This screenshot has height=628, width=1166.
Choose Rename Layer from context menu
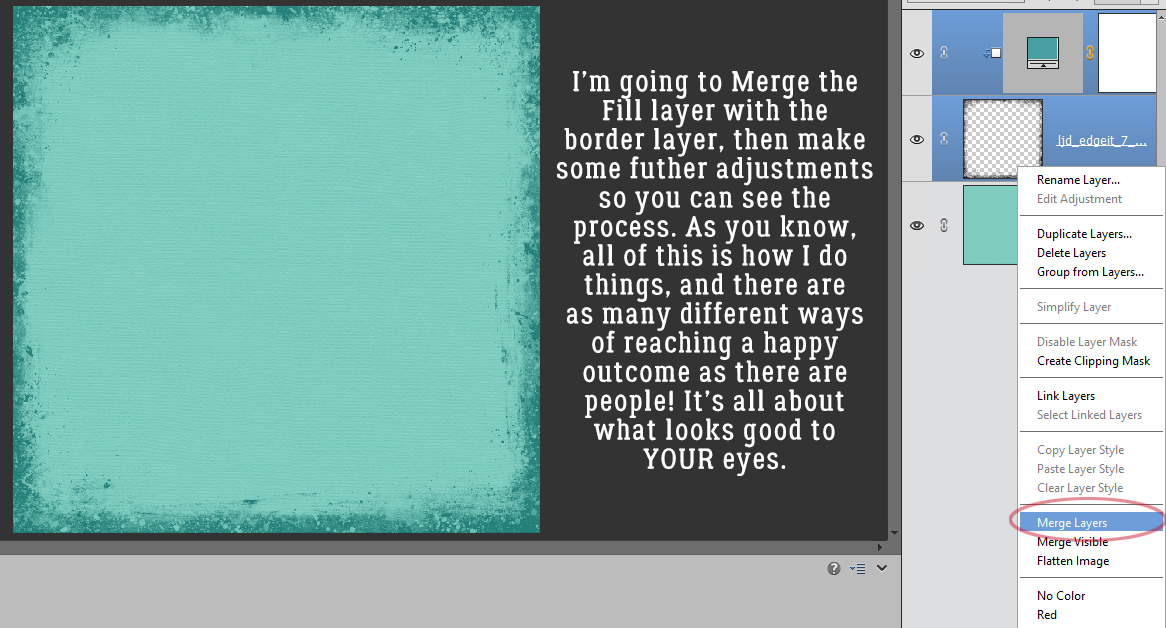[x=1078, y=180]
